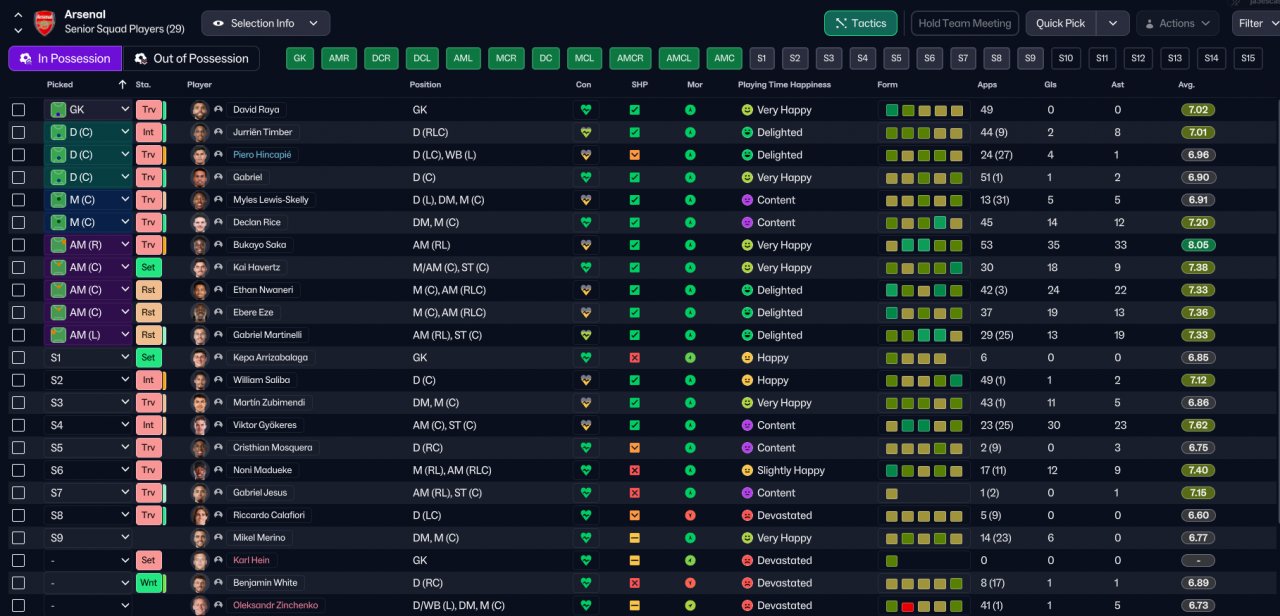The image size is (1280, 616).
Task: Click the info icon beside Viktor Gyökeres
Action: pyautogui.click(x=218, y=425)
